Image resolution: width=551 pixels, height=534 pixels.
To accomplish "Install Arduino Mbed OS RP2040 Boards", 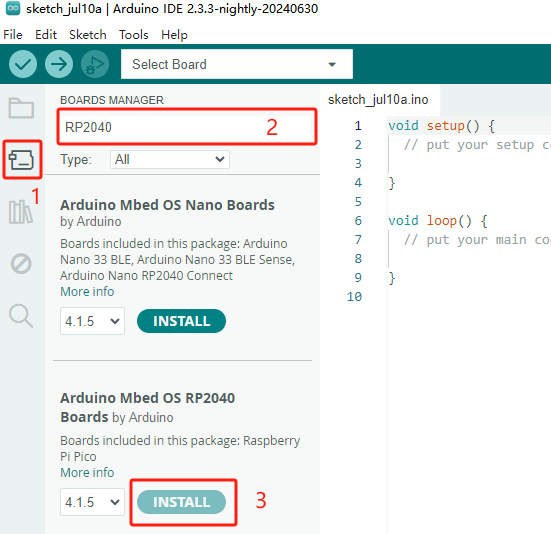I will pos(181,502).
